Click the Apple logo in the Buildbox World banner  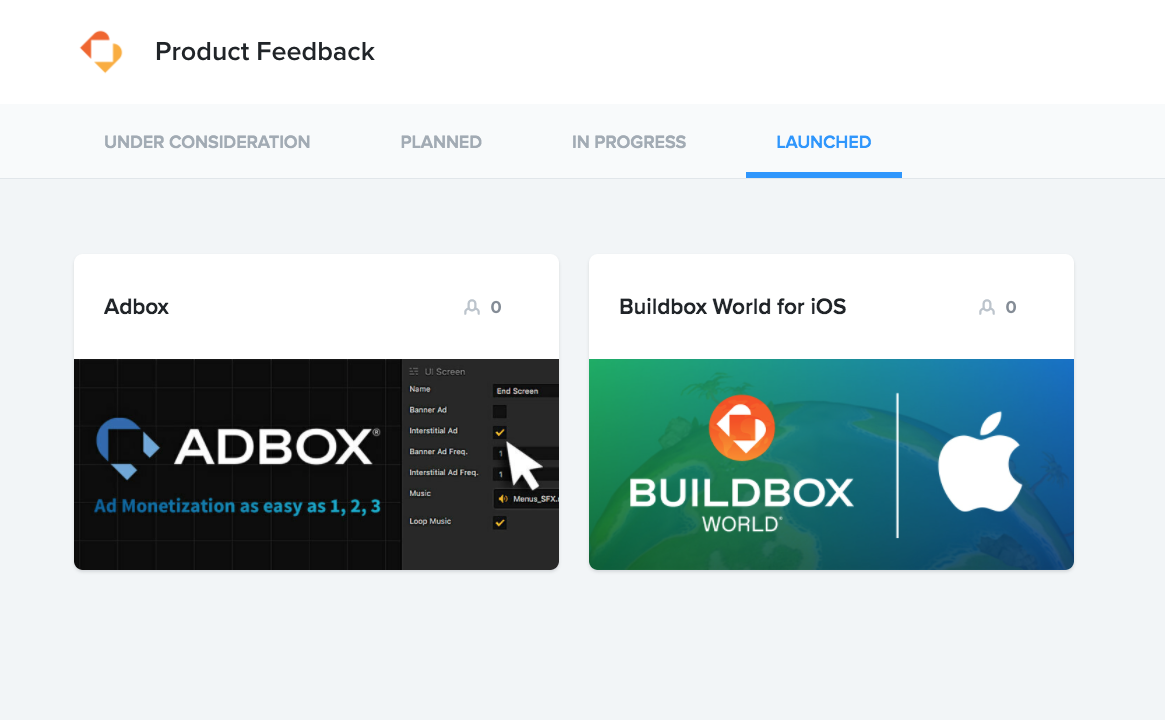pos(979,461)
